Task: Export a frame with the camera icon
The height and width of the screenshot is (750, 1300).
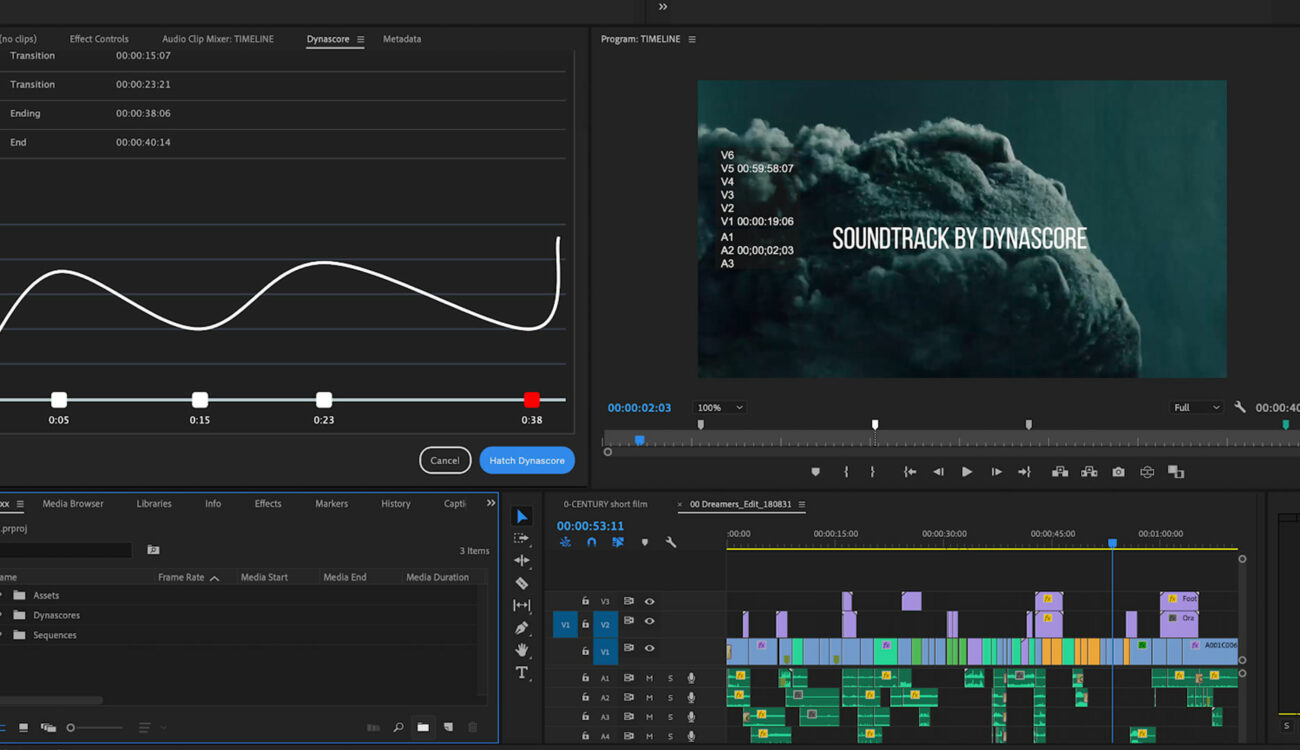Action: coord(1118,472)
